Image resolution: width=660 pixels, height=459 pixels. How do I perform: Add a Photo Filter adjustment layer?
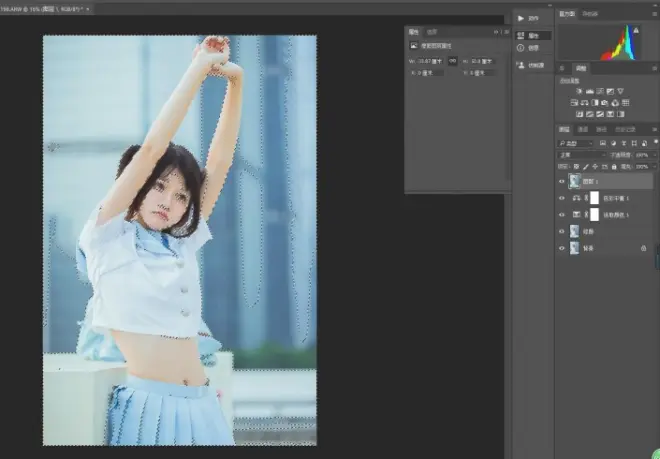coord(605,103)
